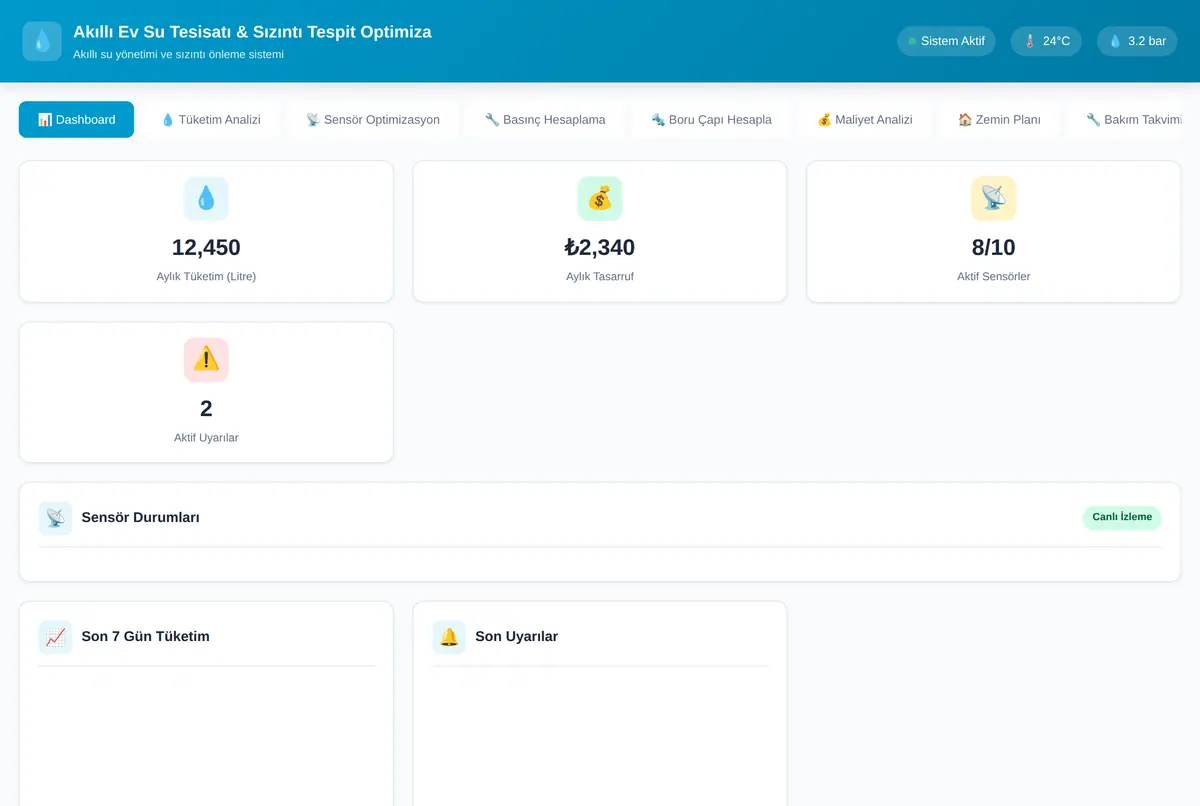The width and height of the screenshot is (1200, 806).
Task: Open the Maliyet Analizi tab
Action: (865, 119)
